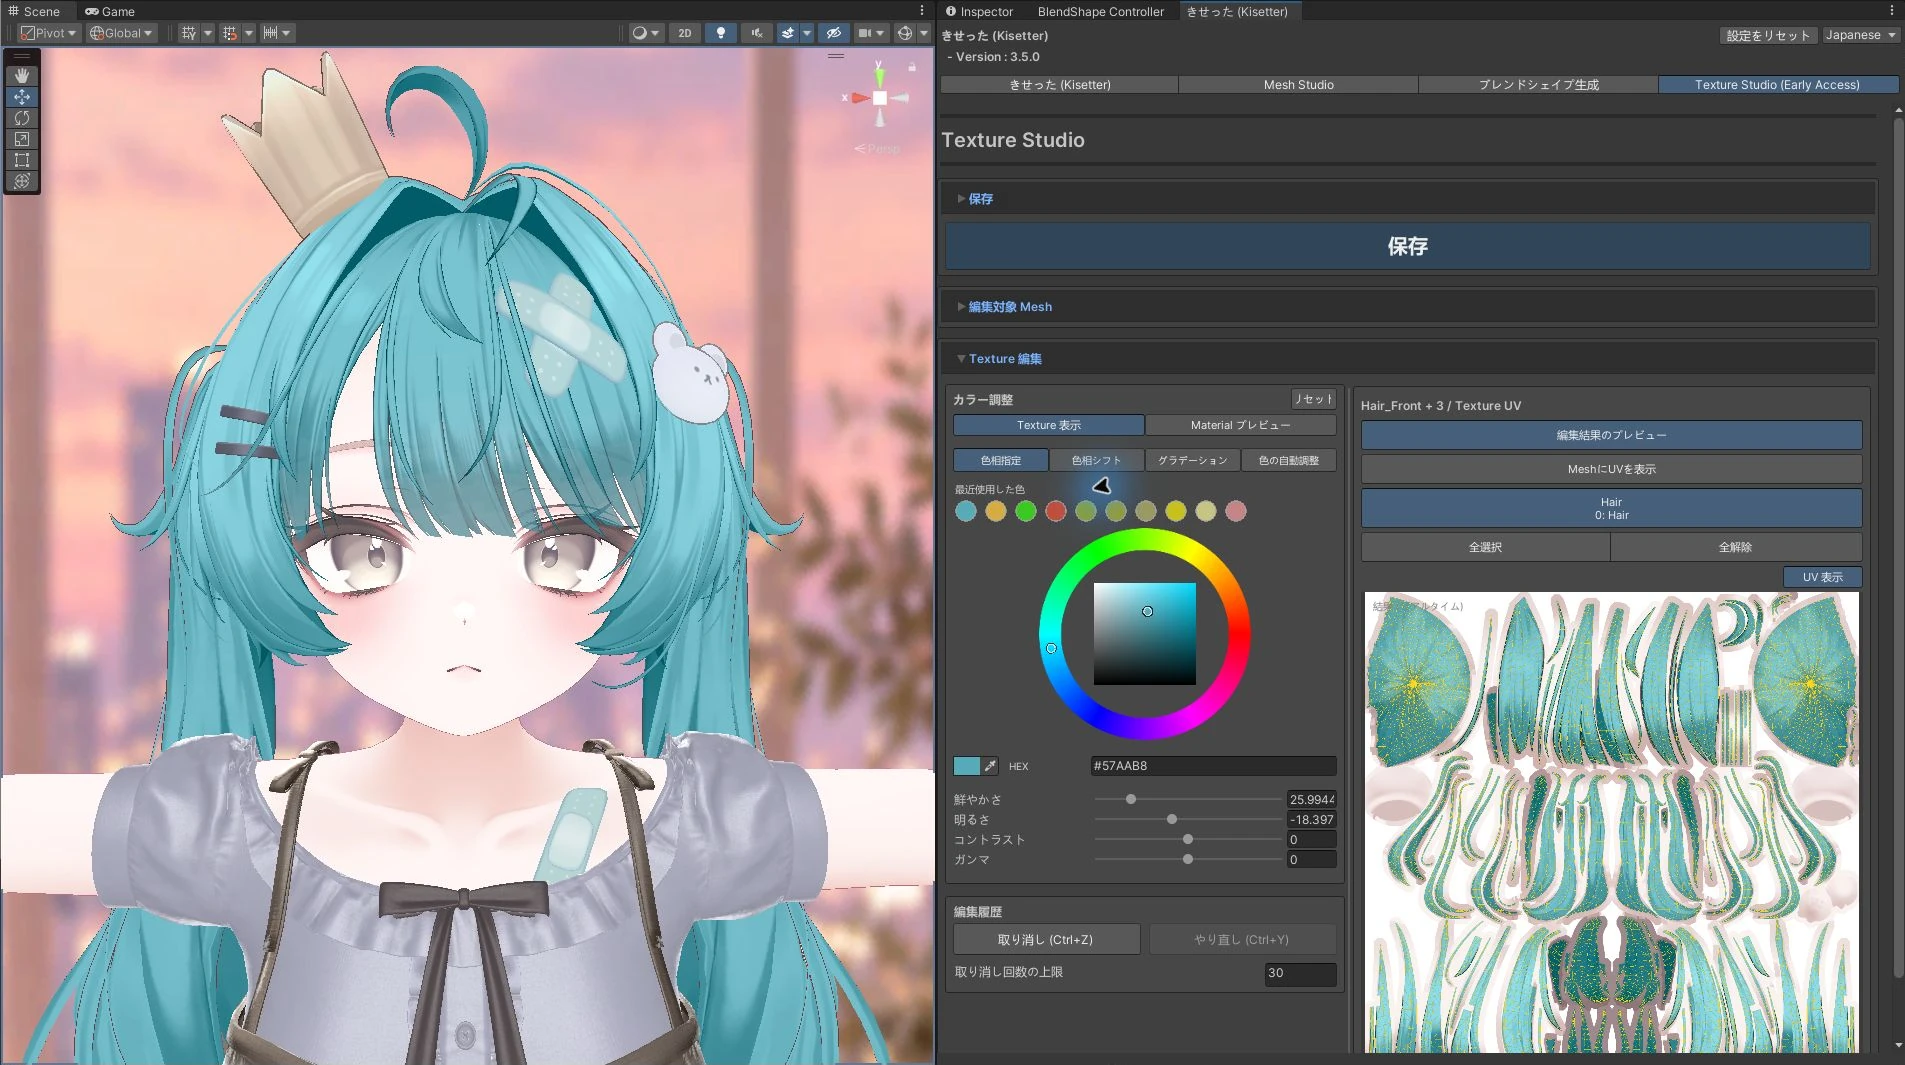The width and height of the screenshot is (1905, 1065).
Task: Toggle hidden objects scene visibility
Action: point(833,33)
